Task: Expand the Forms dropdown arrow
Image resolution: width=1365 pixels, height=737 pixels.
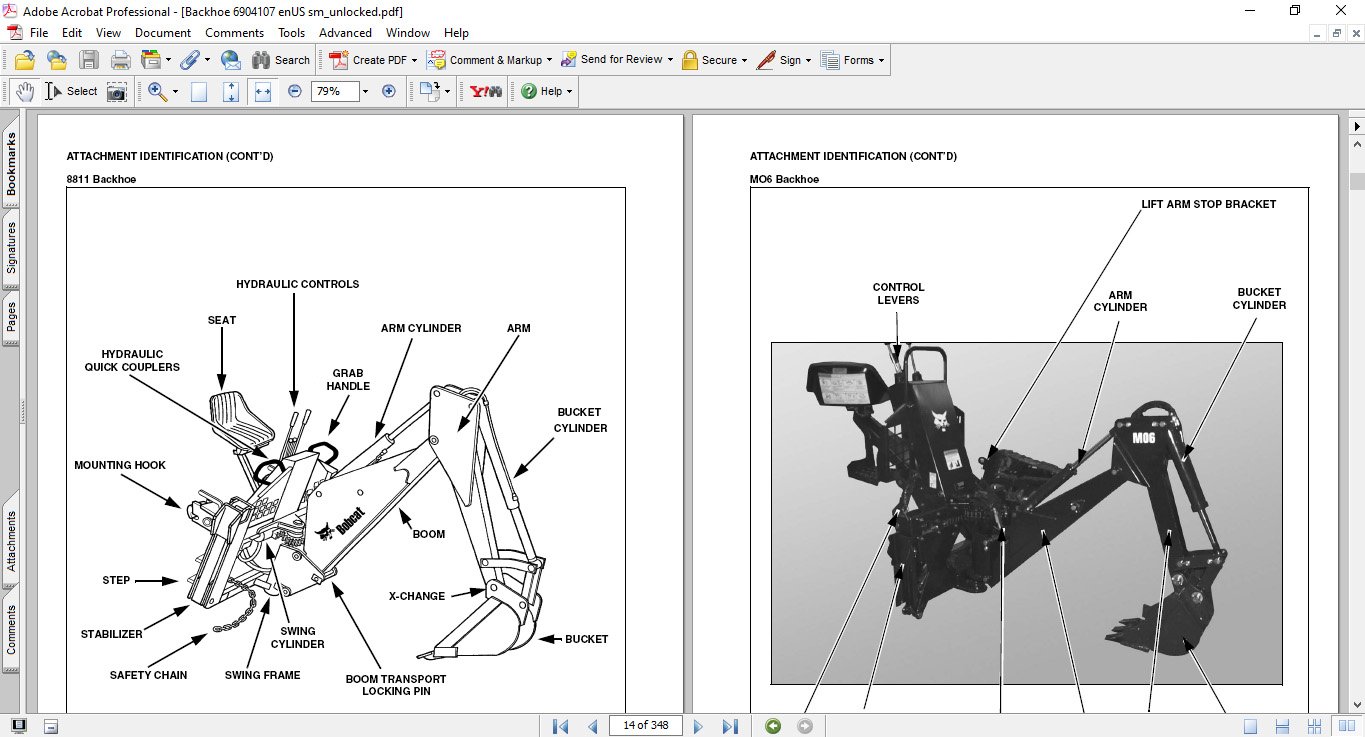Action: coord(882,60)
